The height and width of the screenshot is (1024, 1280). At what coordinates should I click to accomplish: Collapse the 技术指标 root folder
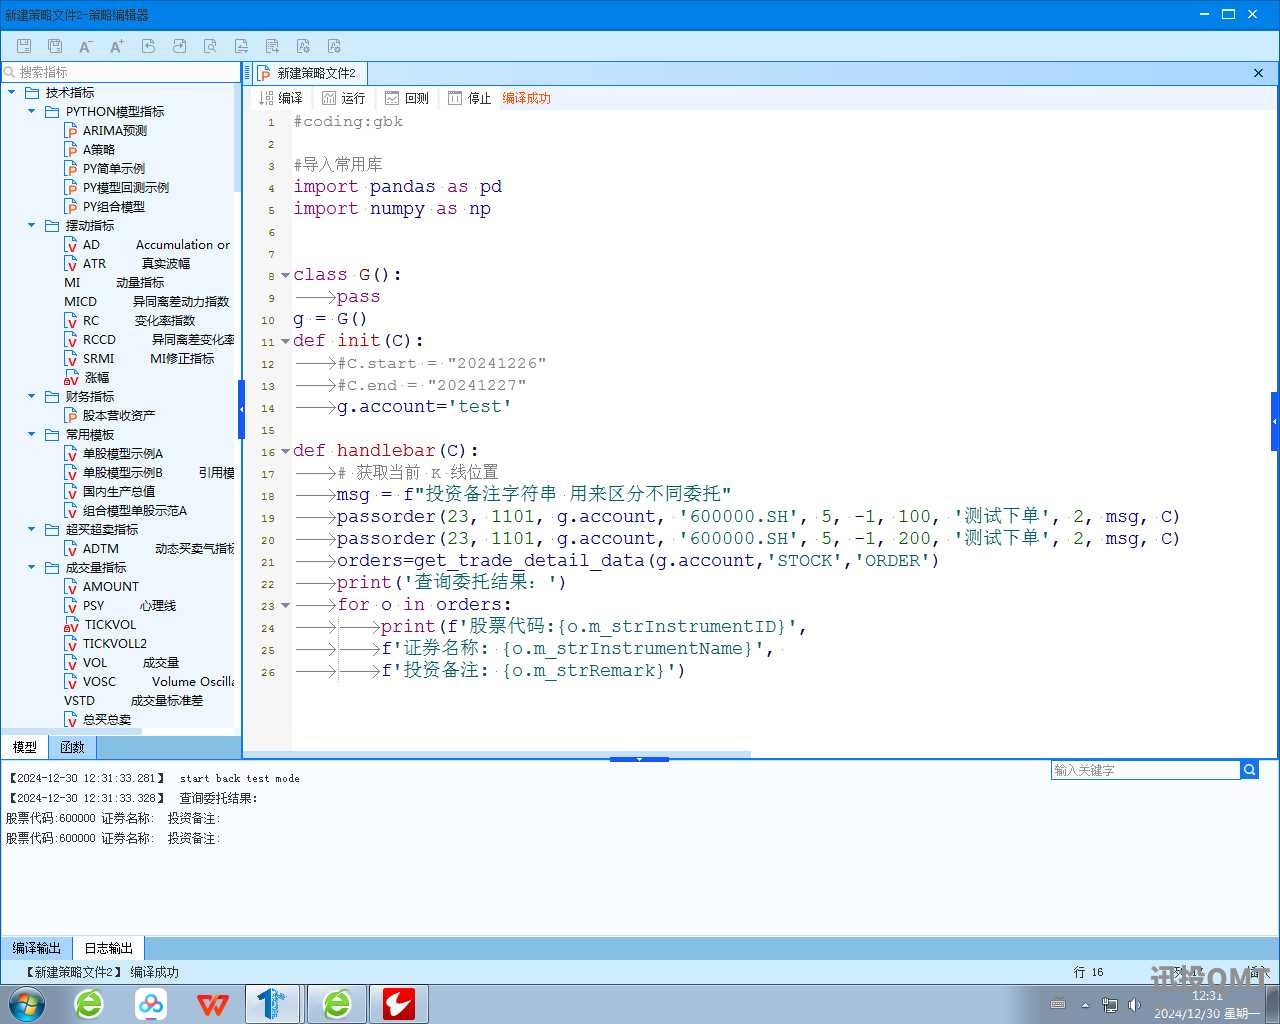point(12,92)
